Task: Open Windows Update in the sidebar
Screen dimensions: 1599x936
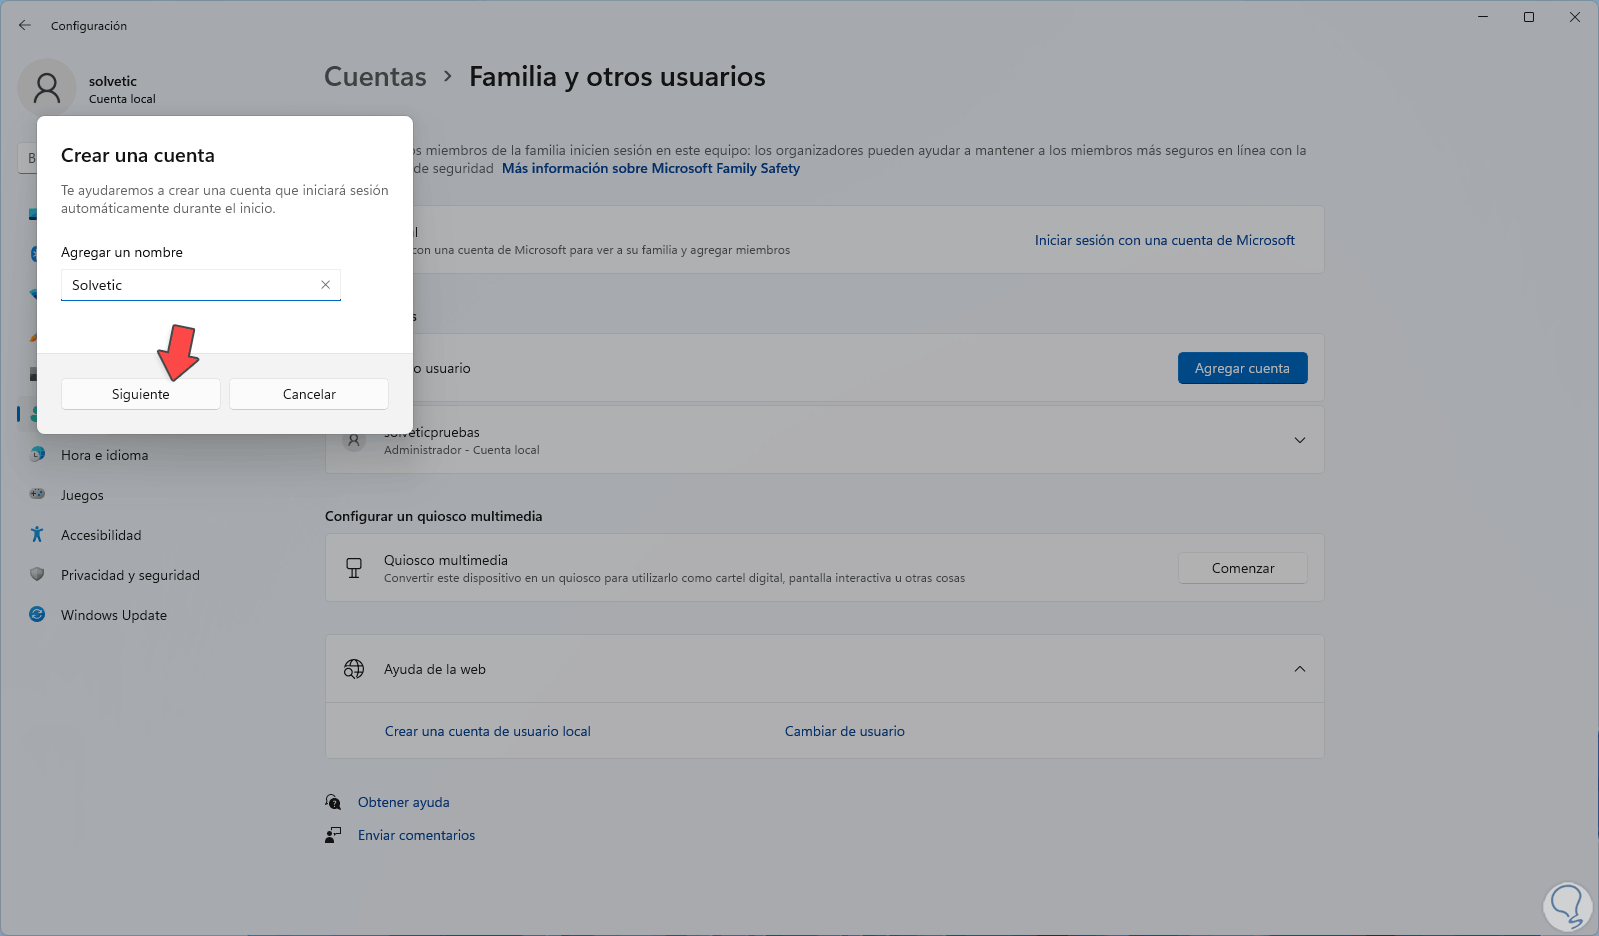Action: (114, 615)
